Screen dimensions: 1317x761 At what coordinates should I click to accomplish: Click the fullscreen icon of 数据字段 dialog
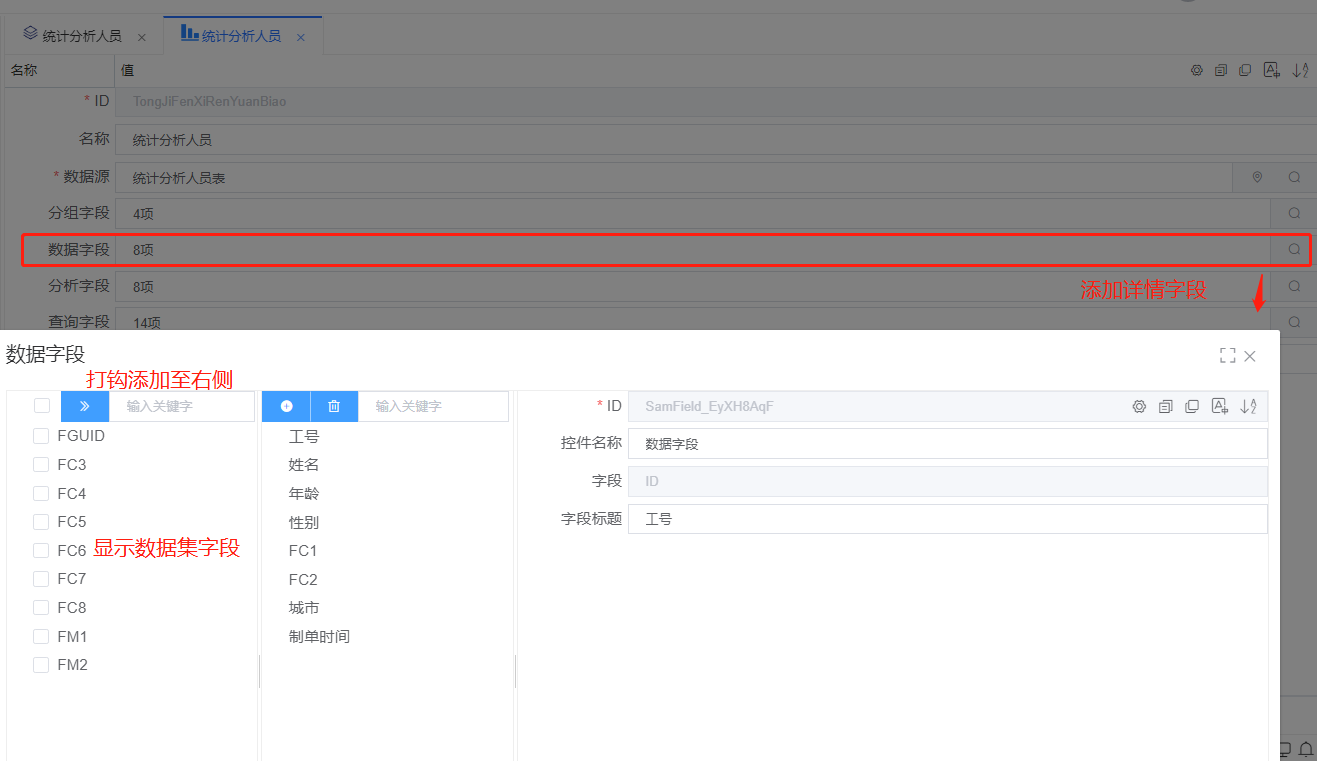[1227, 355]
